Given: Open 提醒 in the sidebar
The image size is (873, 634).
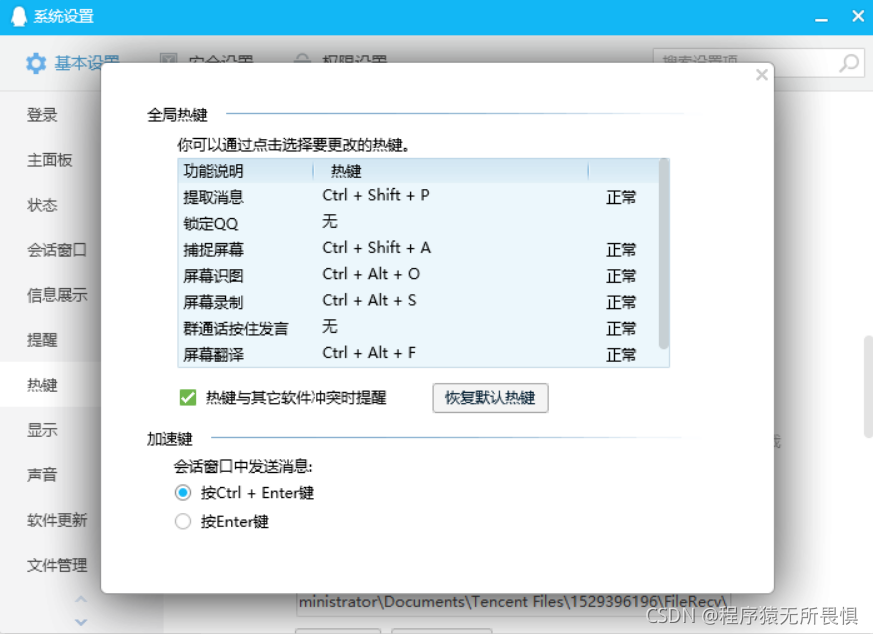Looking at the screenshot, I should (42, 340).
